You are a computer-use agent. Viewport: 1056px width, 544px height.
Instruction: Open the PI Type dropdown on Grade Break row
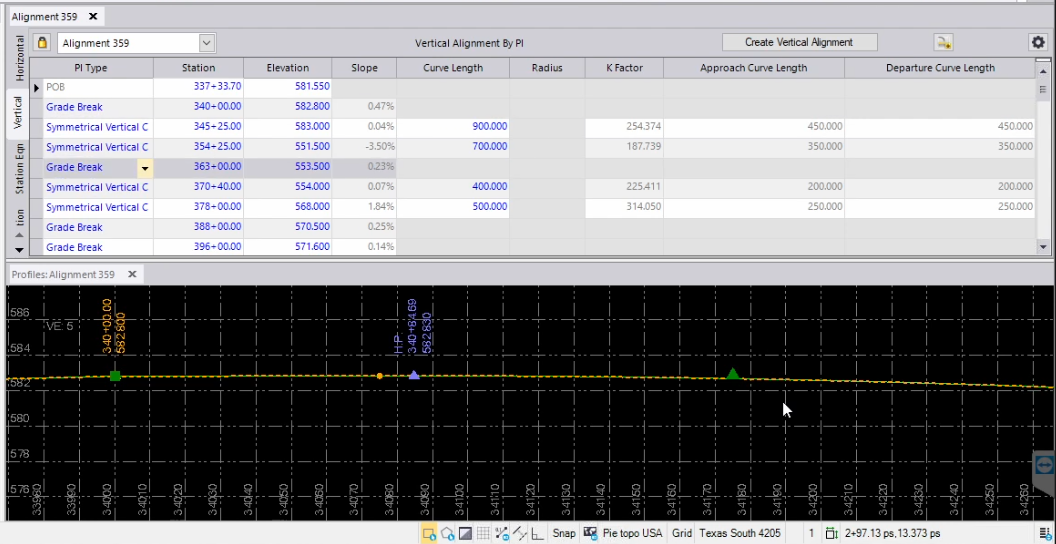(x=145, y=168)
